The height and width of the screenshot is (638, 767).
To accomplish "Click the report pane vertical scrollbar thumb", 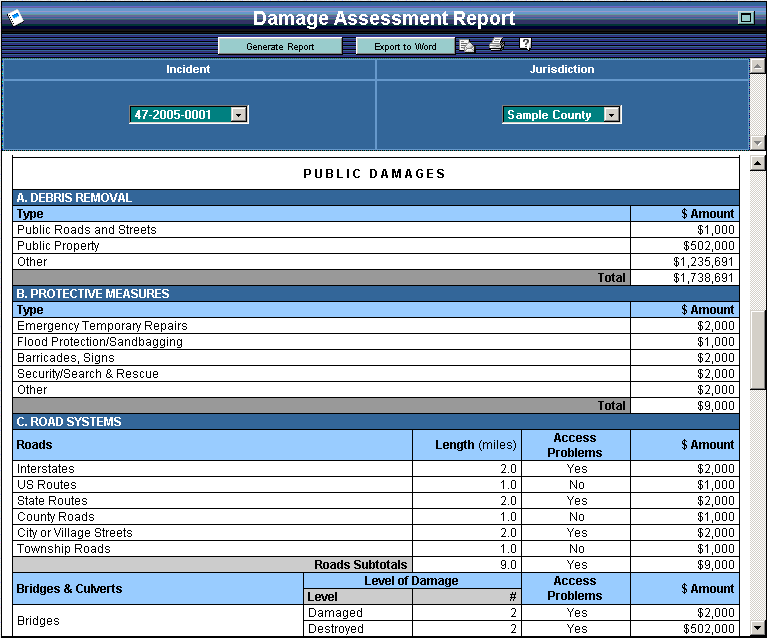I will (x=757, y=350).
